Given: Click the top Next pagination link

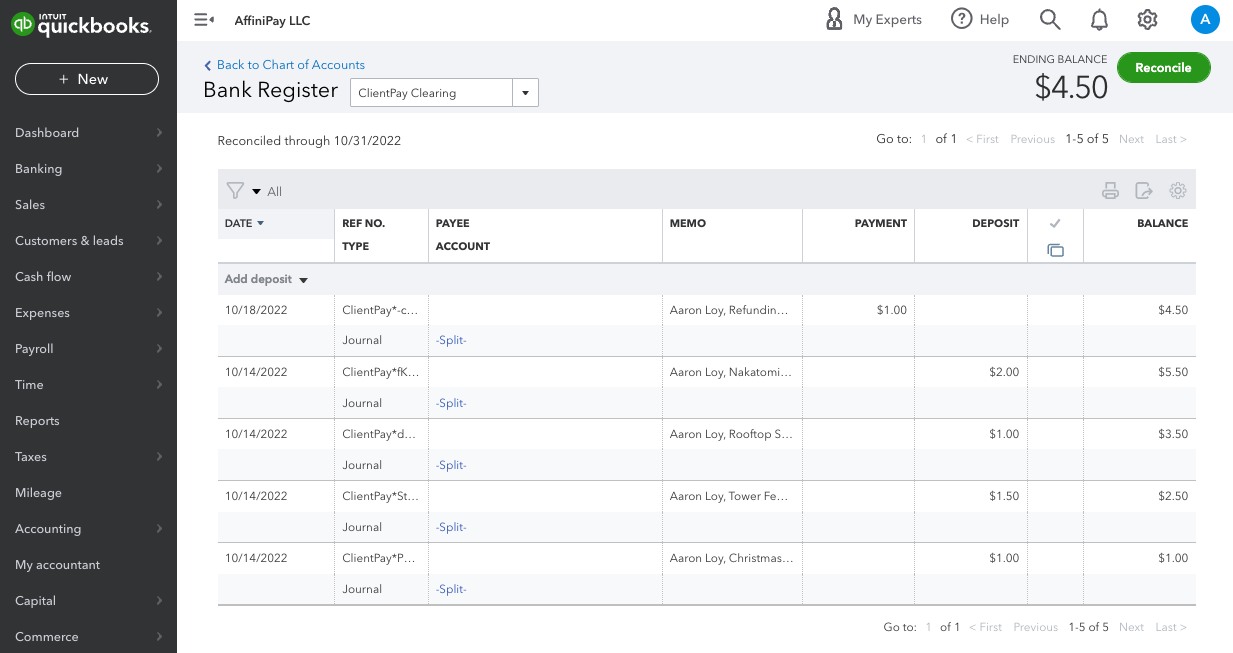Looking at the screenshot, I should point(1131,139).
